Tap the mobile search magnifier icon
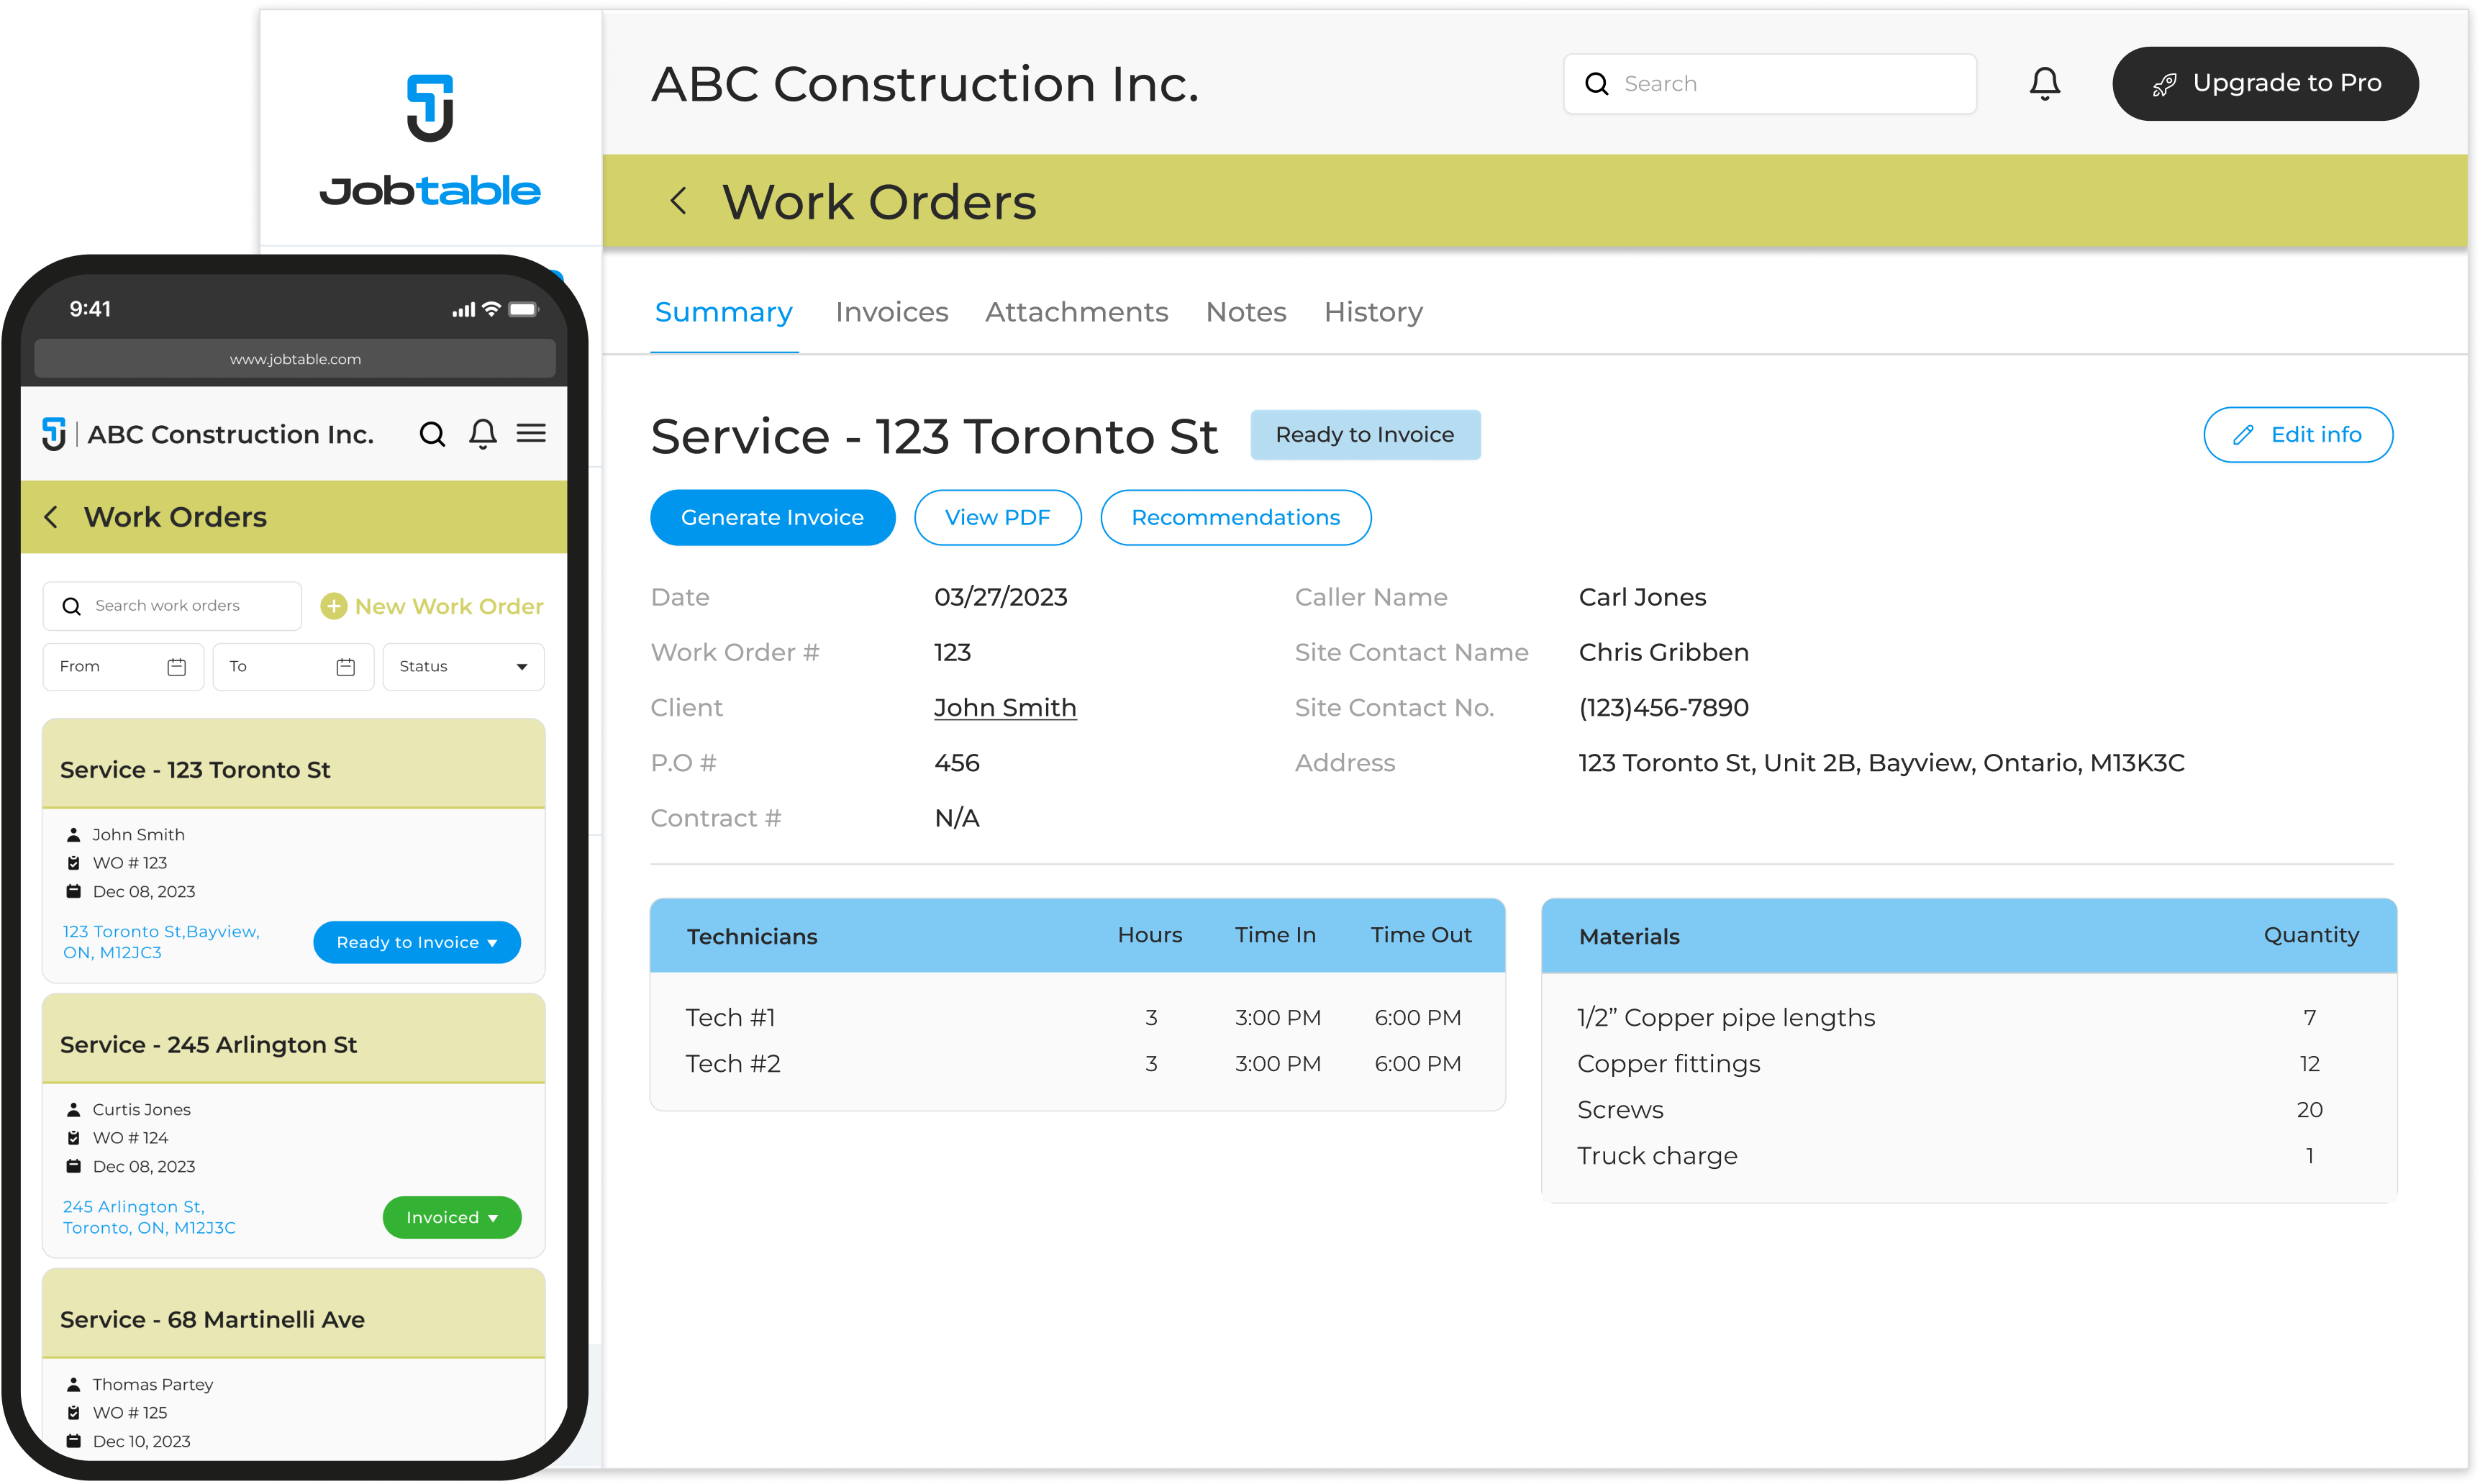 tap(432, 434)
